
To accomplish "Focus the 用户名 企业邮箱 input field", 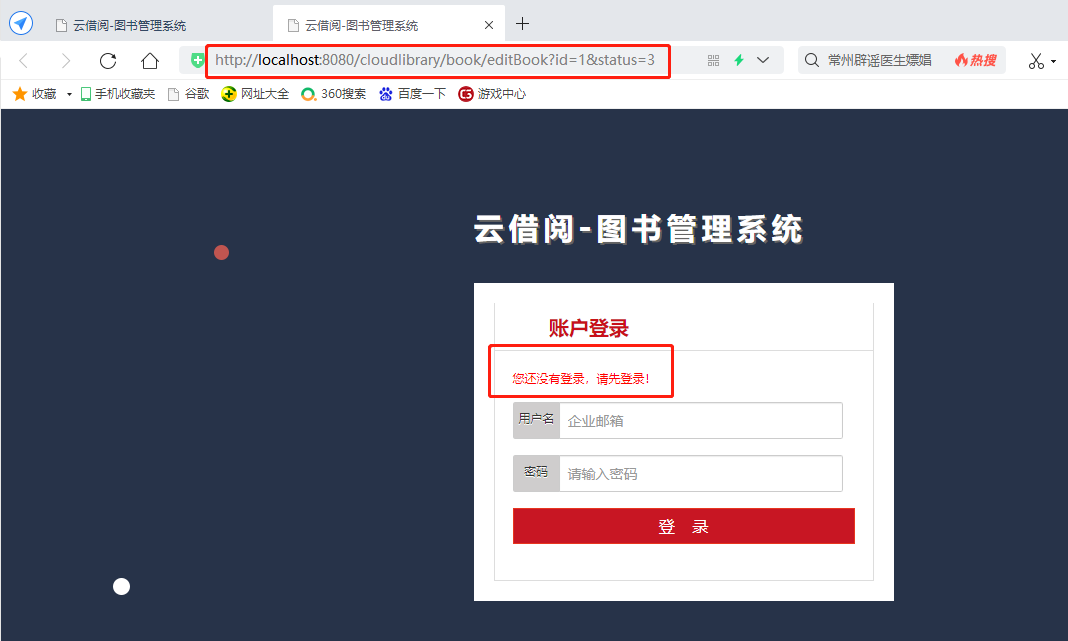I will tap(701, 421).
